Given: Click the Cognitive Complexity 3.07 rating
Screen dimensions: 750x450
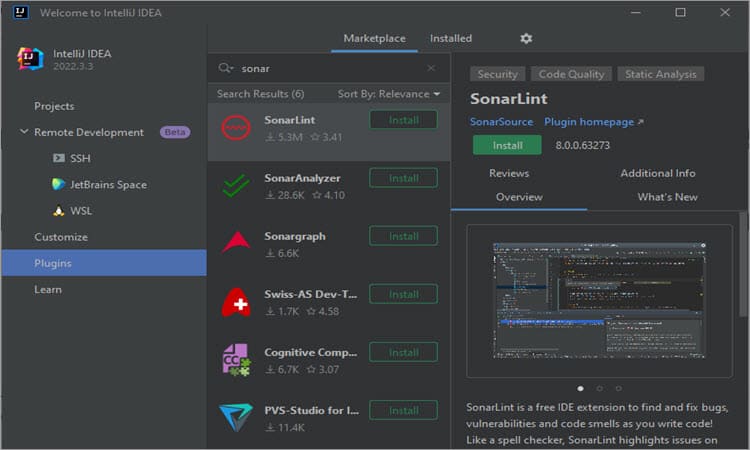Looking at the screenshot, I should (x=323, y=369).
